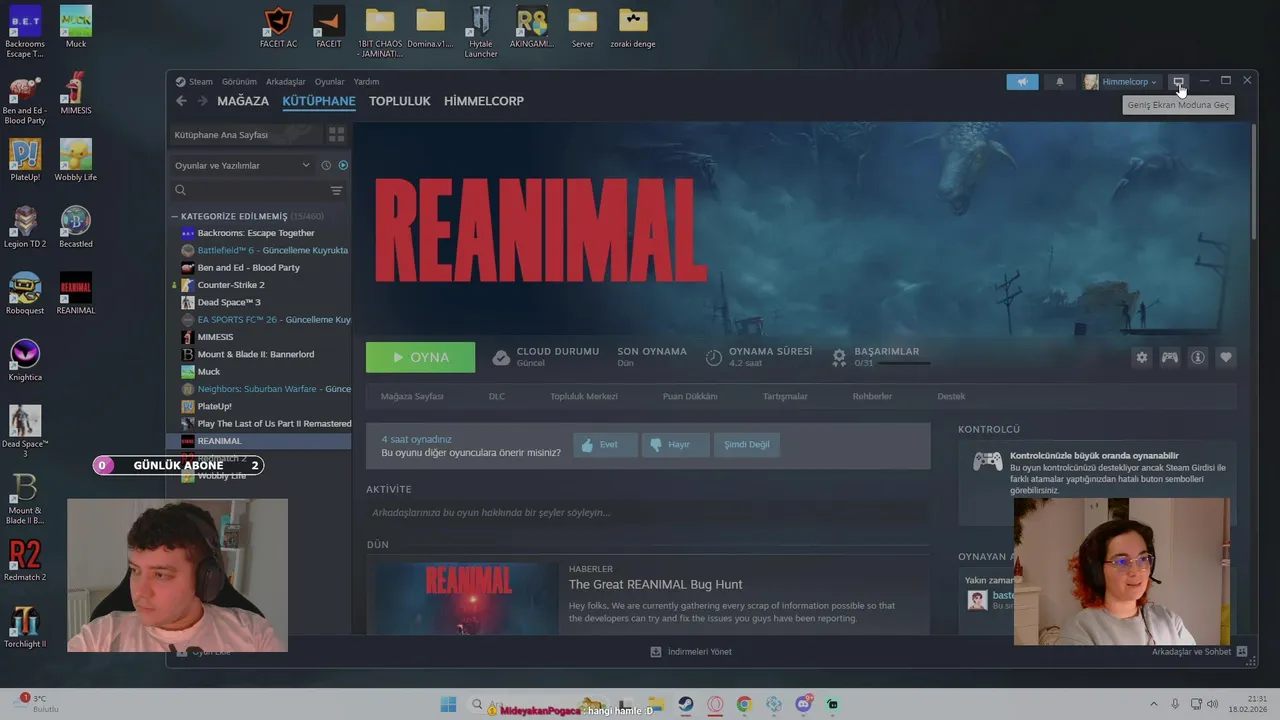Screen dimensions: 1280x720
Task: Switch to the TOPLULUK tab
Action: point(399,101)
